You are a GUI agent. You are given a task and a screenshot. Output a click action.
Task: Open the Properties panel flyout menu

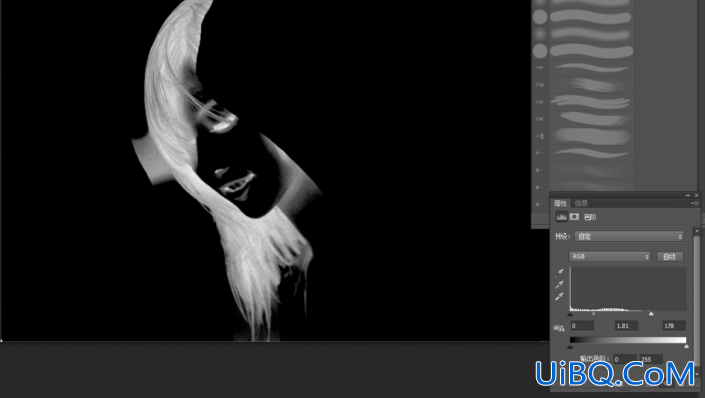coord(695,204)
